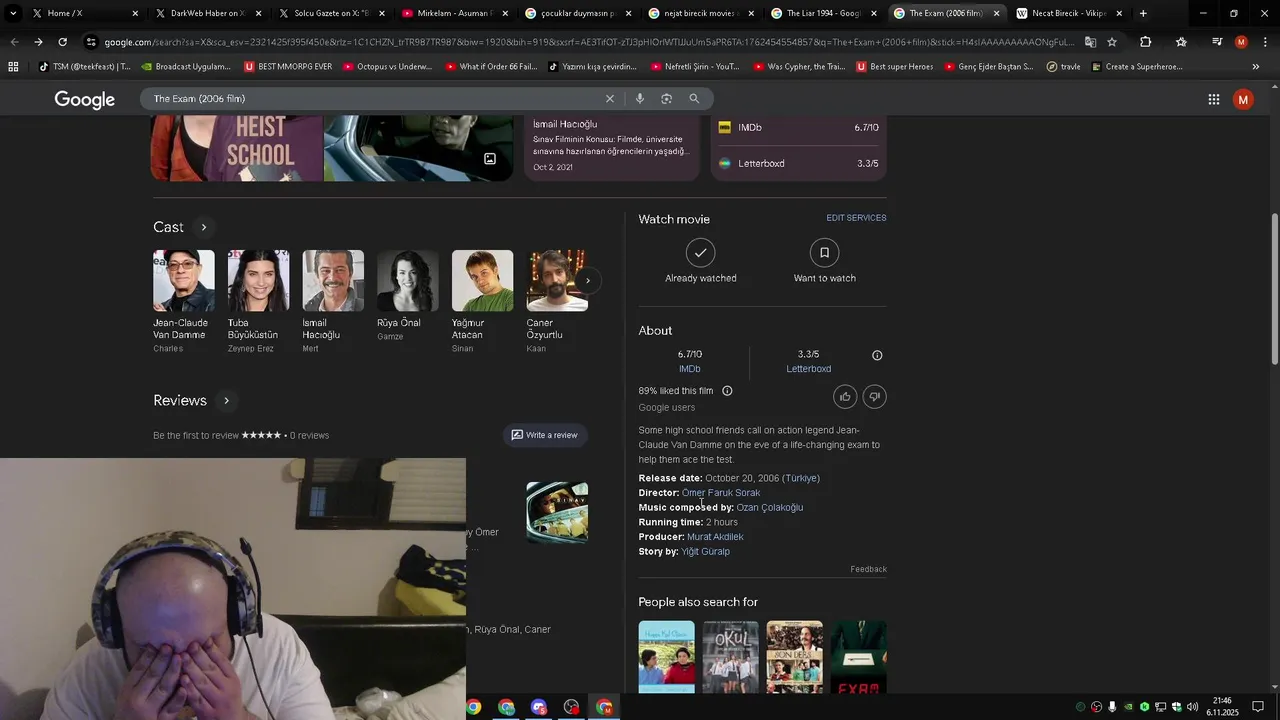Start voice search with microphone icon
The height and width of the screenshot is (720, 1280).
pyautogui.click(x=639, y=99)
